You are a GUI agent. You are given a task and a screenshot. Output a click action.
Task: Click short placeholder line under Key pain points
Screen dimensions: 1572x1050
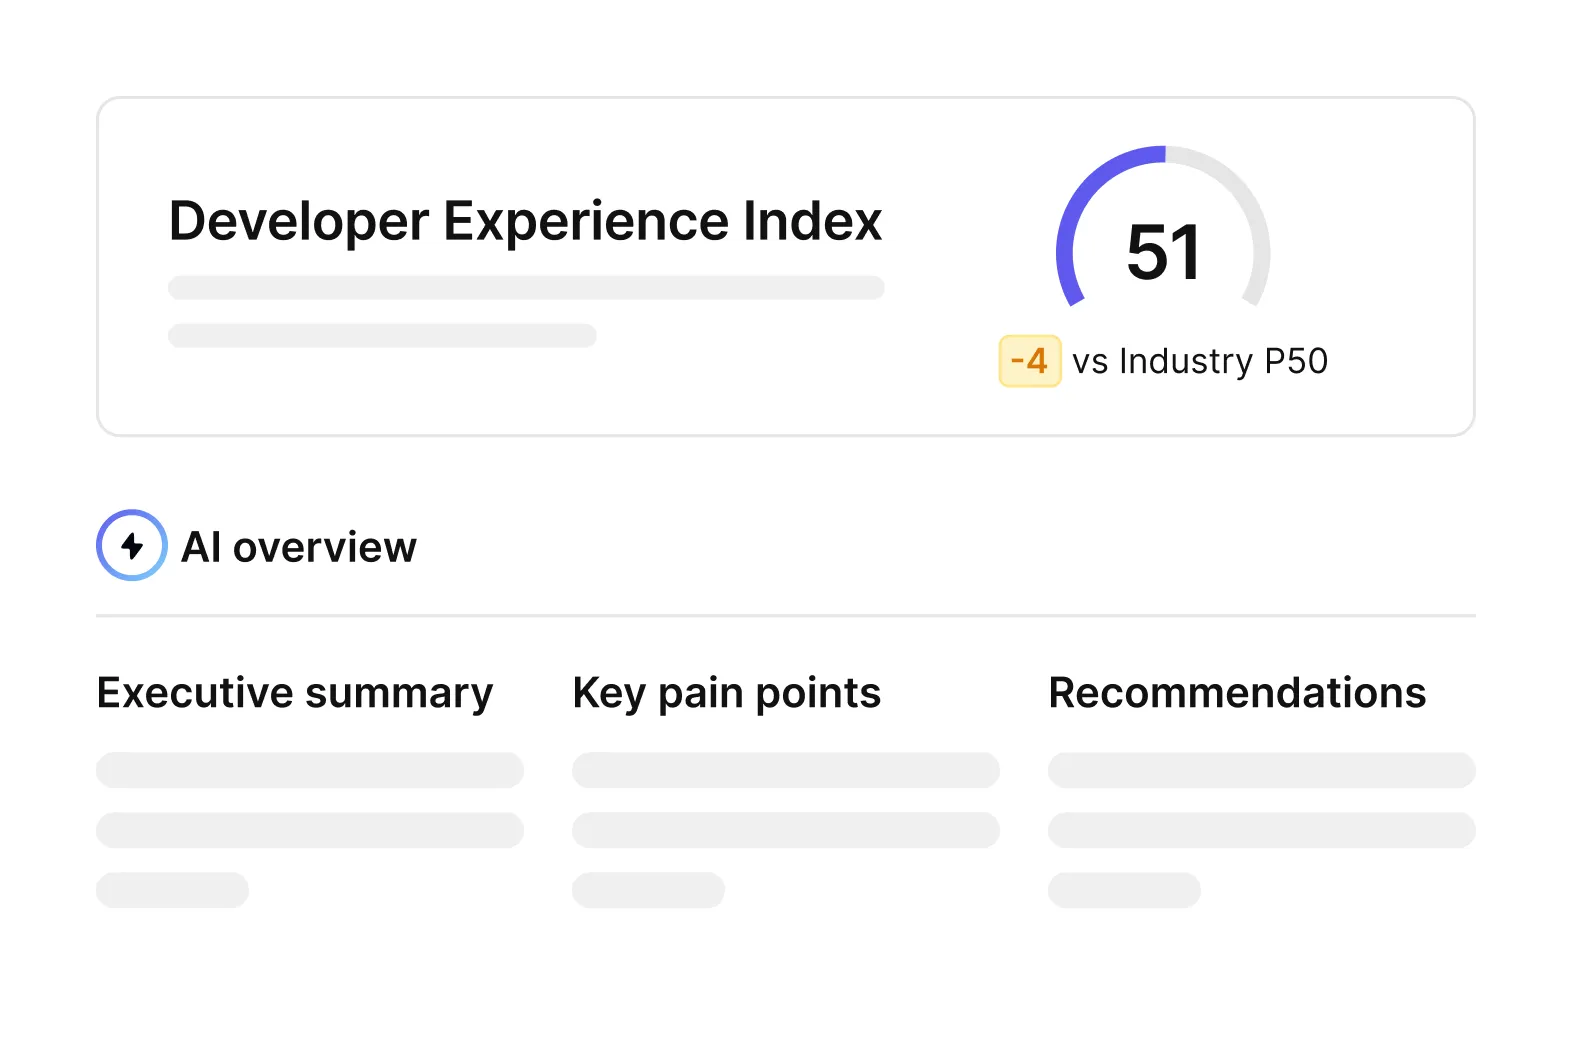pos(648,890)
